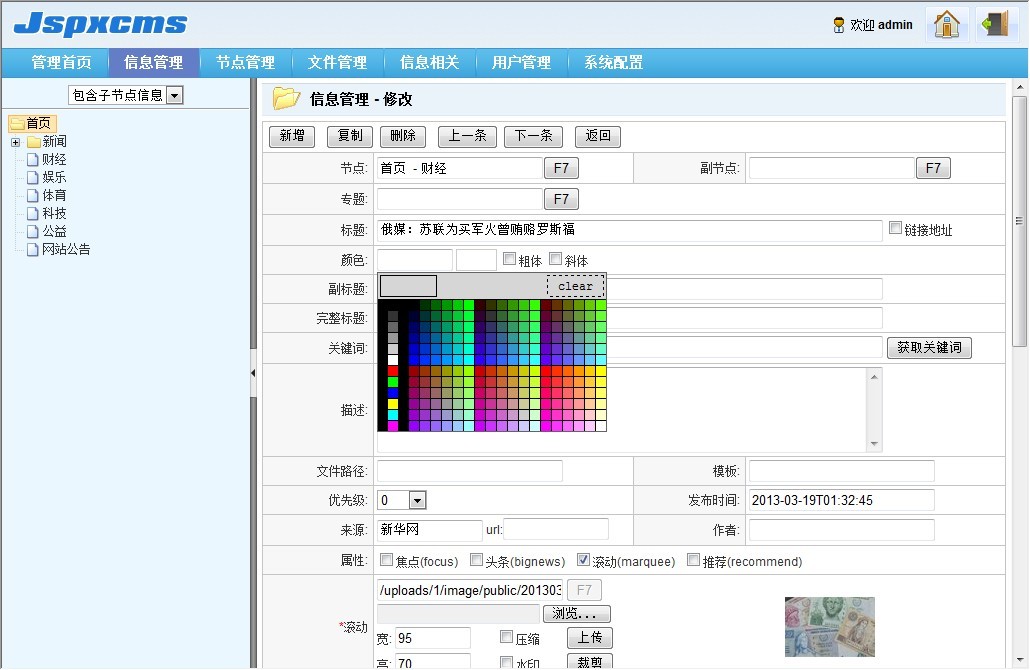Click the home icon near admin greeting

point(946,23)
